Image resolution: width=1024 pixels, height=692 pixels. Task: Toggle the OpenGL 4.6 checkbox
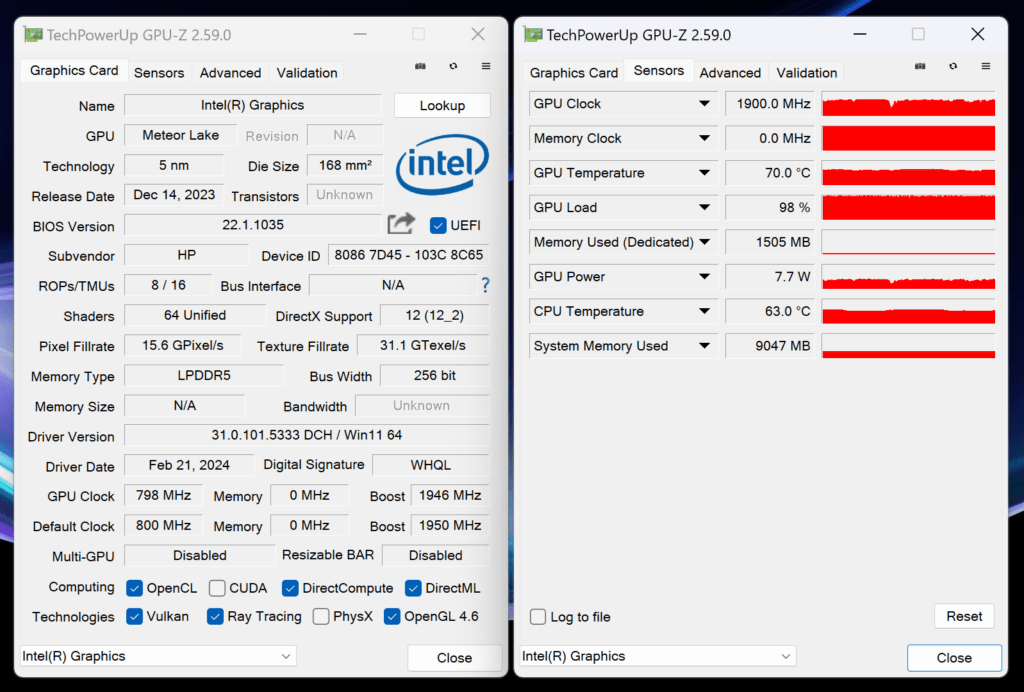click(392, 616)
